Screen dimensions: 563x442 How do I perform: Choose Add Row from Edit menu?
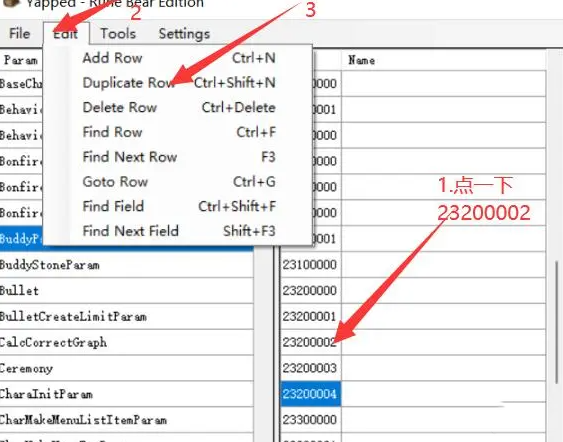click(179, 58)
